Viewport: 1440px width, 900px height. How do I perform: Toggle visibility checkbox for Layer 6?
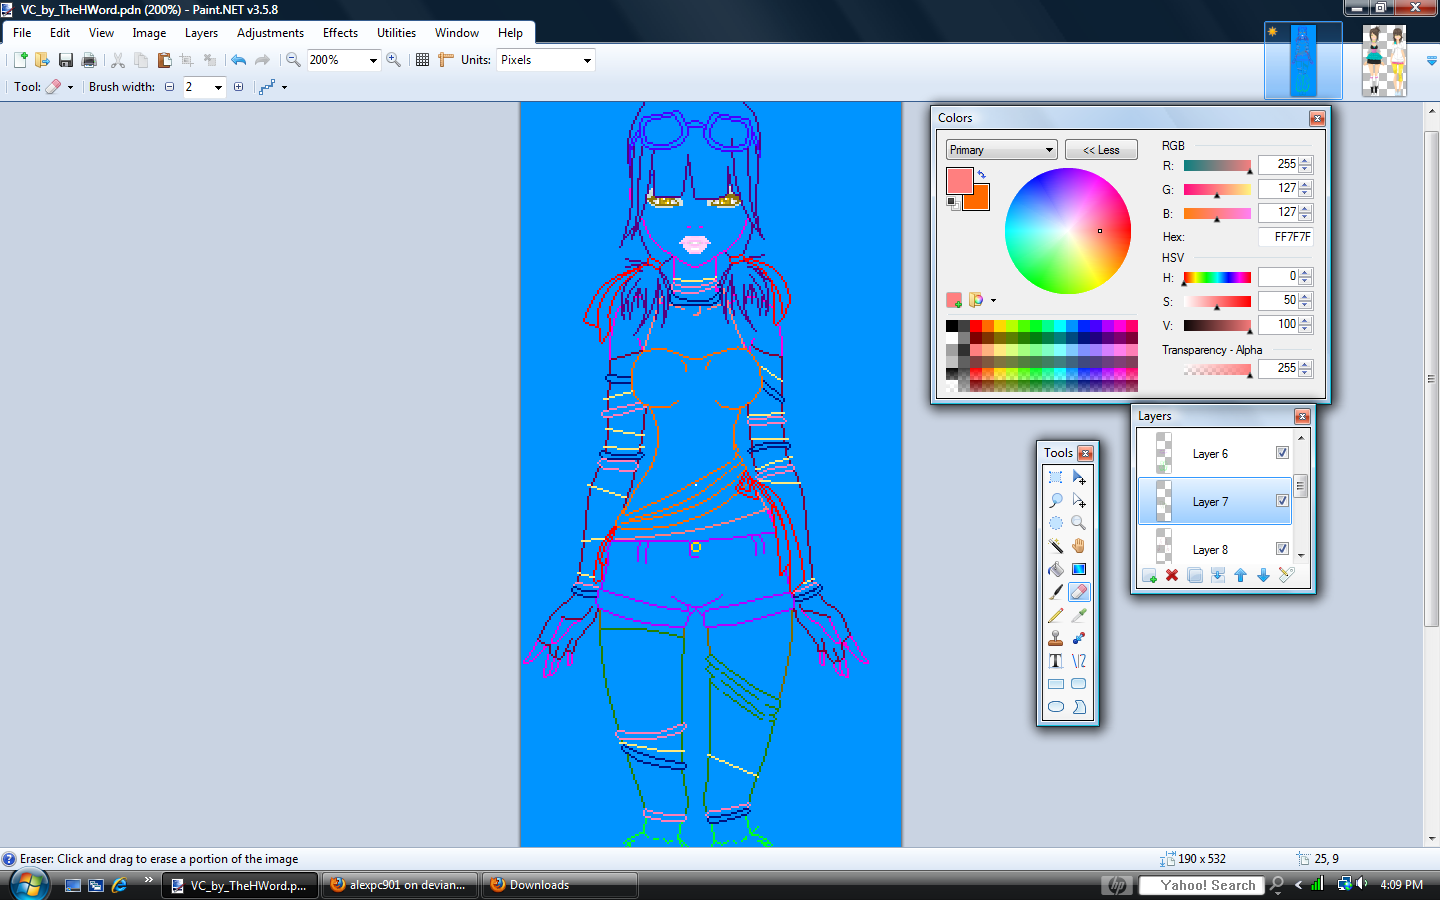click(x=1282, y=453)
